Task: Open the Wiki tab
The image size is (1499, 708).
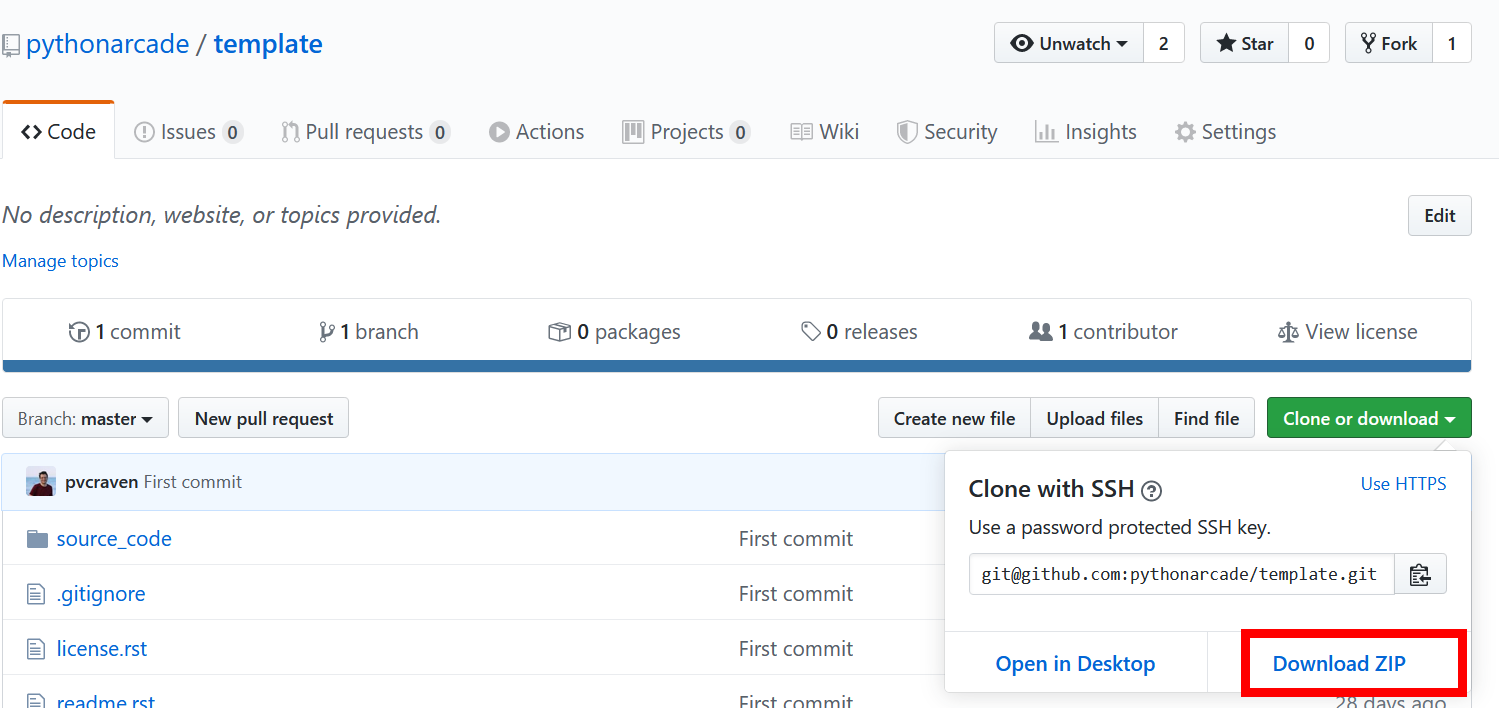Action: point(824,132)
